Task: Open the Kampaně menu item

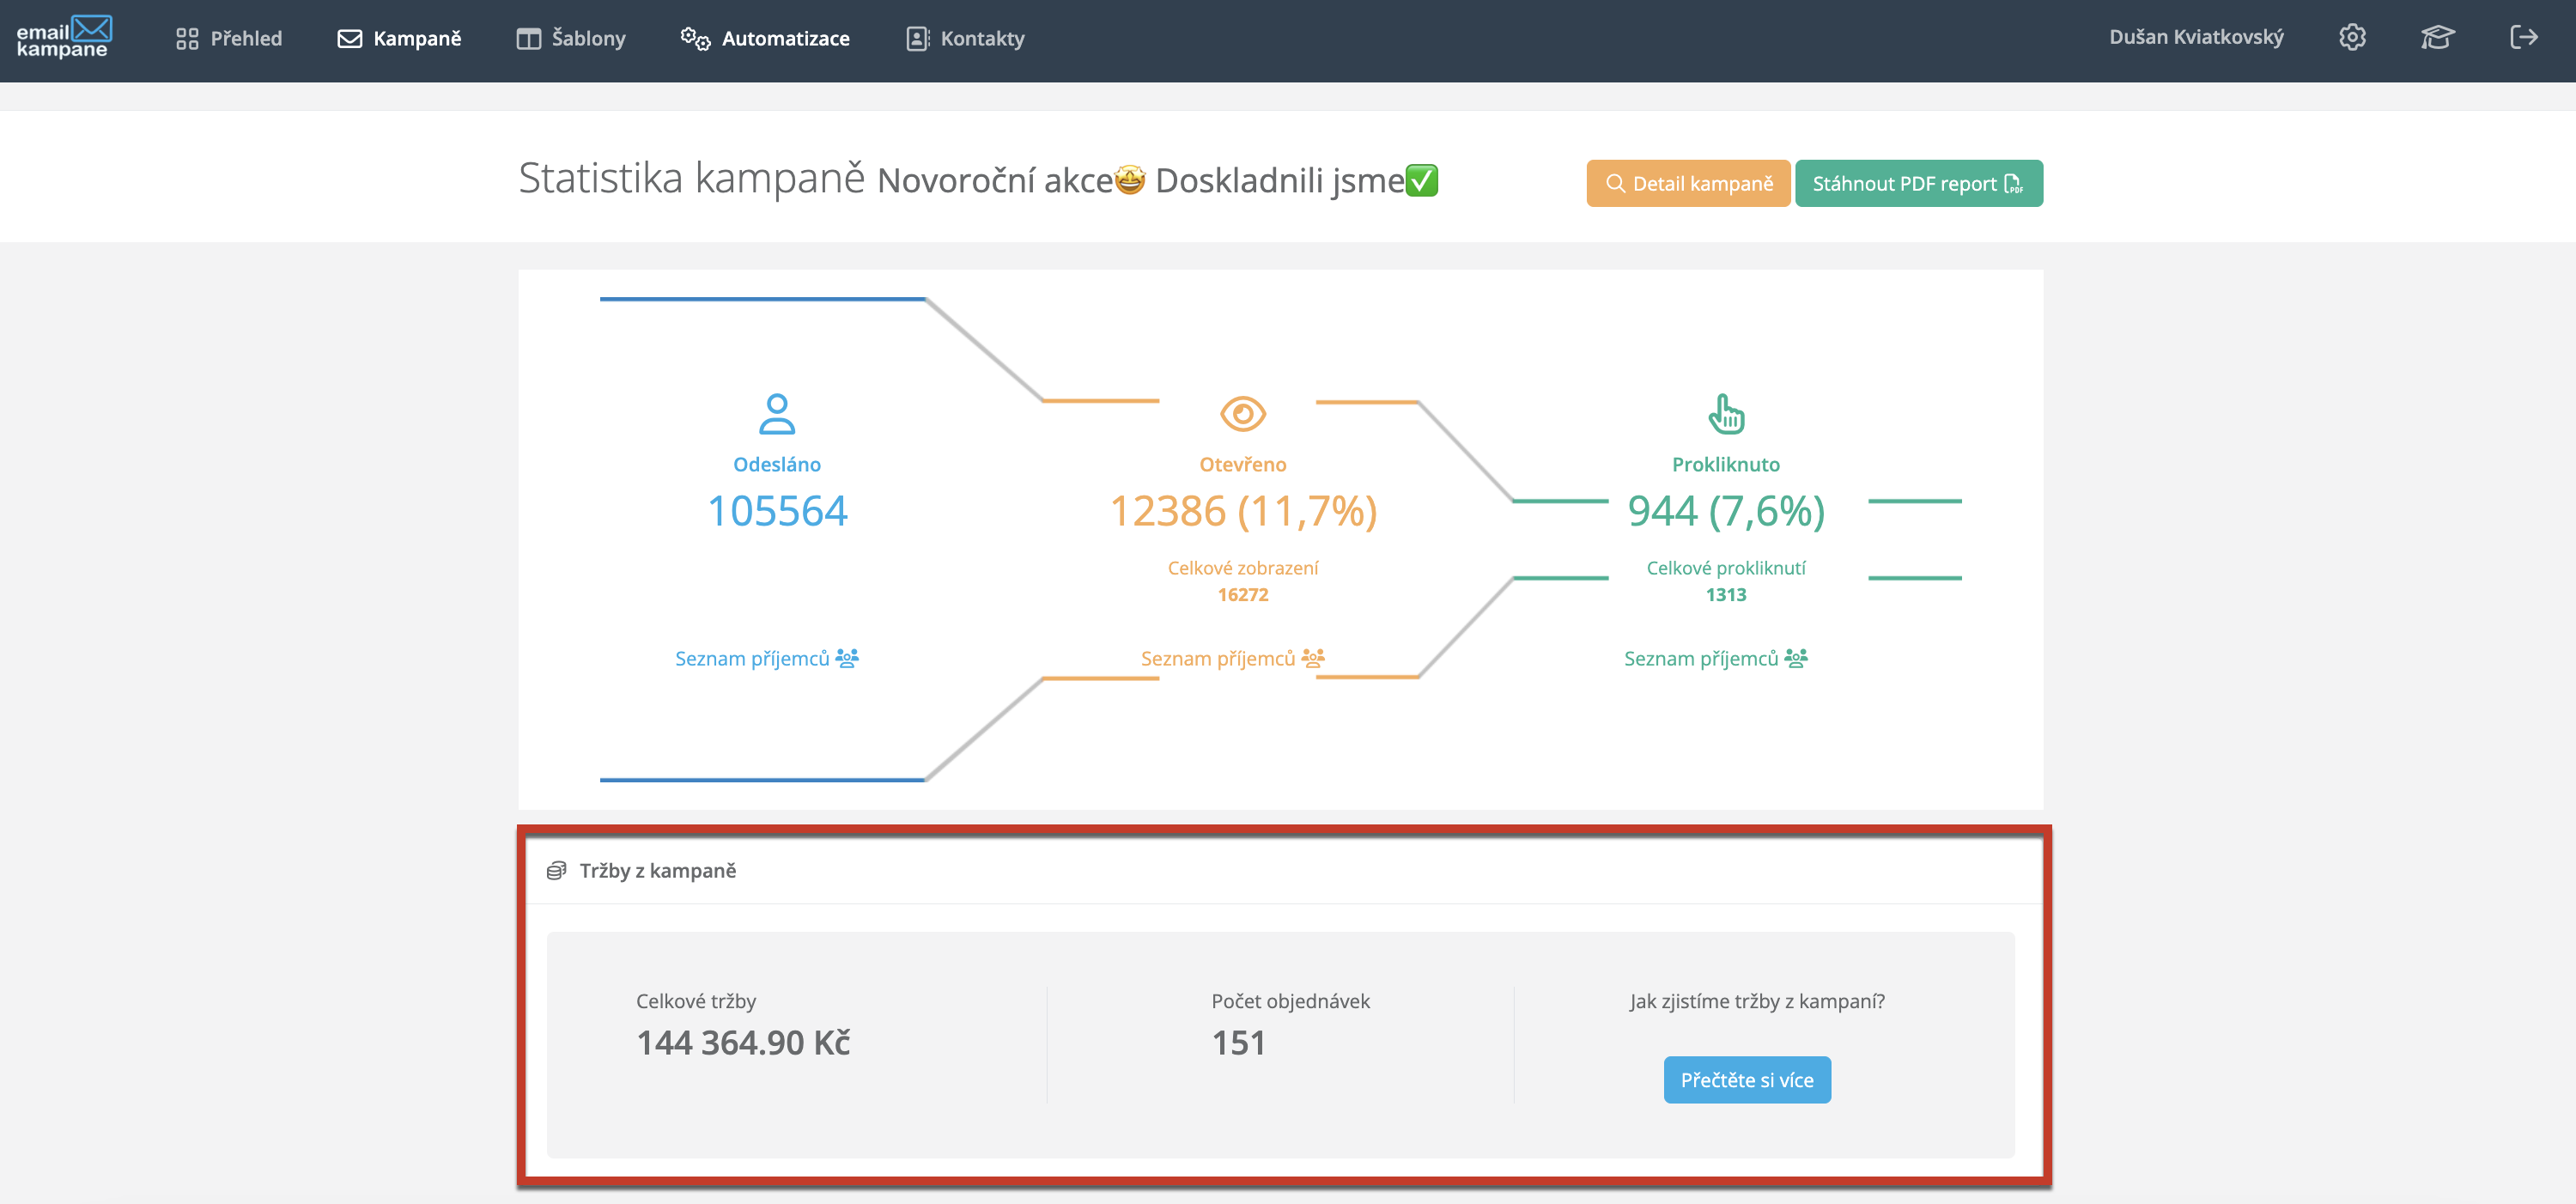Action: click(x=399, y=38)
